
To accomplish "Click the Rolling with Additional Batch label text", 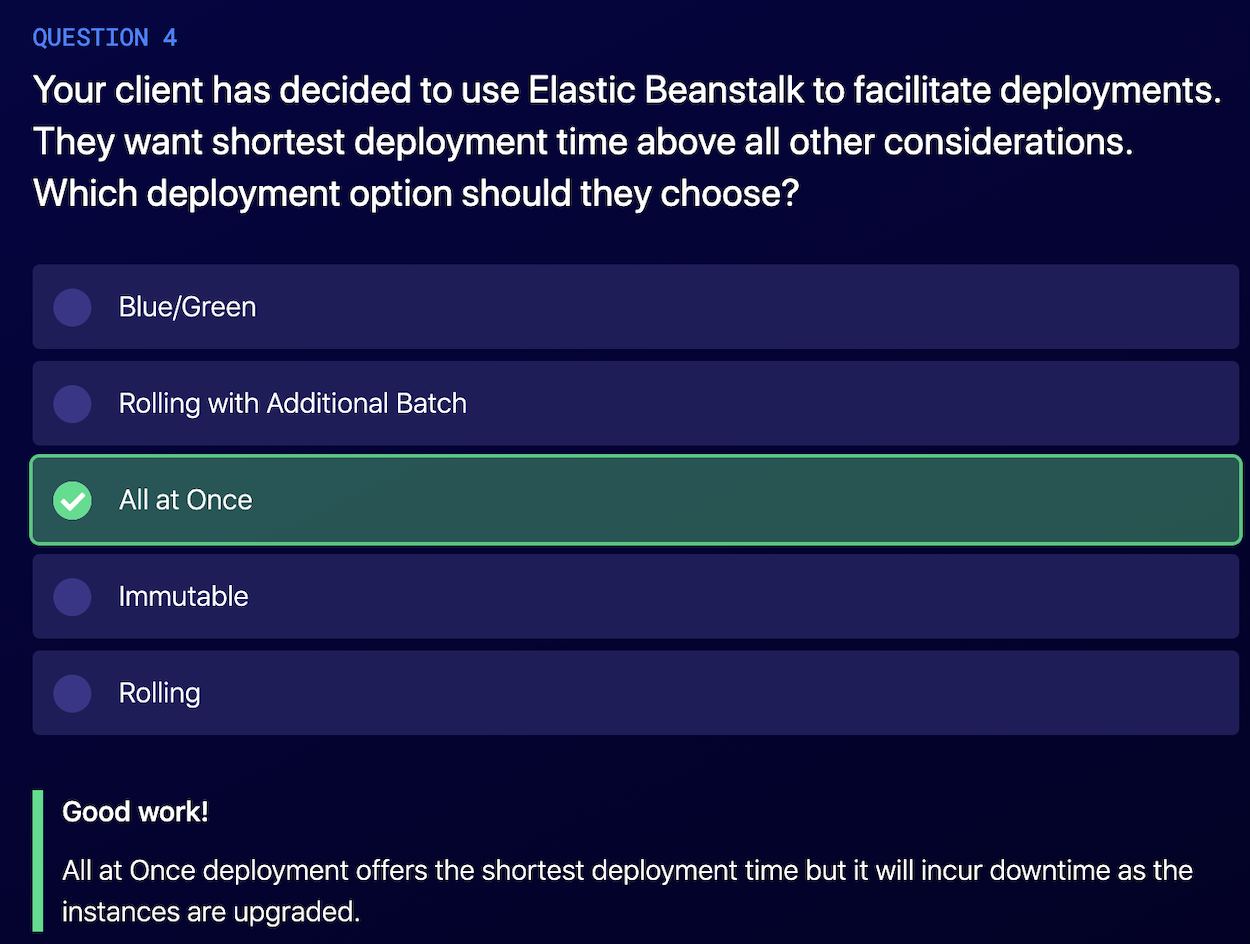I will (292, 403).
